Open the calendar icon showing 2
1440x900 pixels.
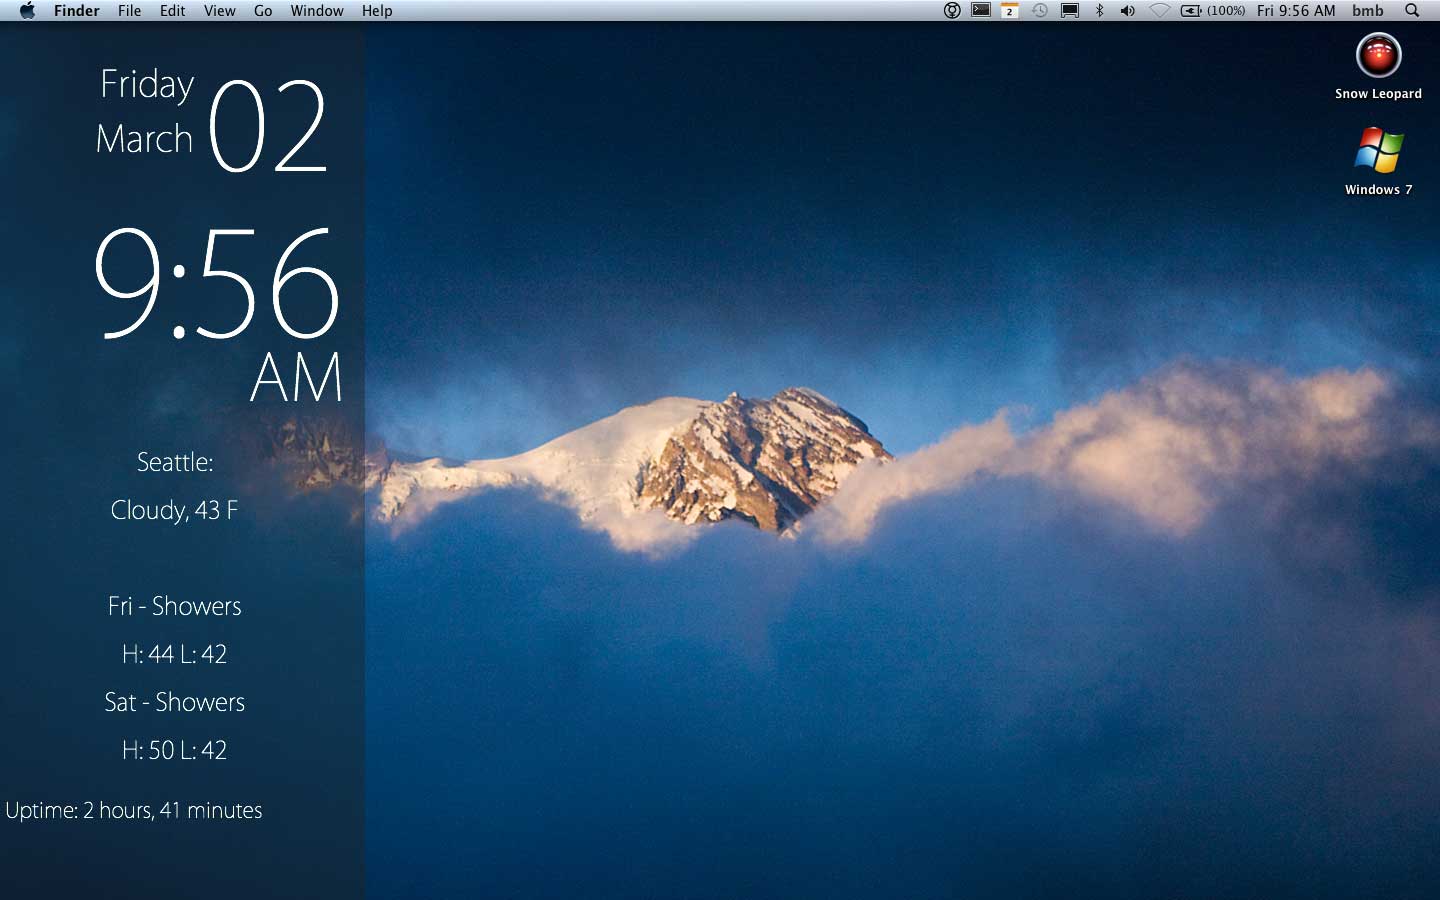coord(1010,10)
